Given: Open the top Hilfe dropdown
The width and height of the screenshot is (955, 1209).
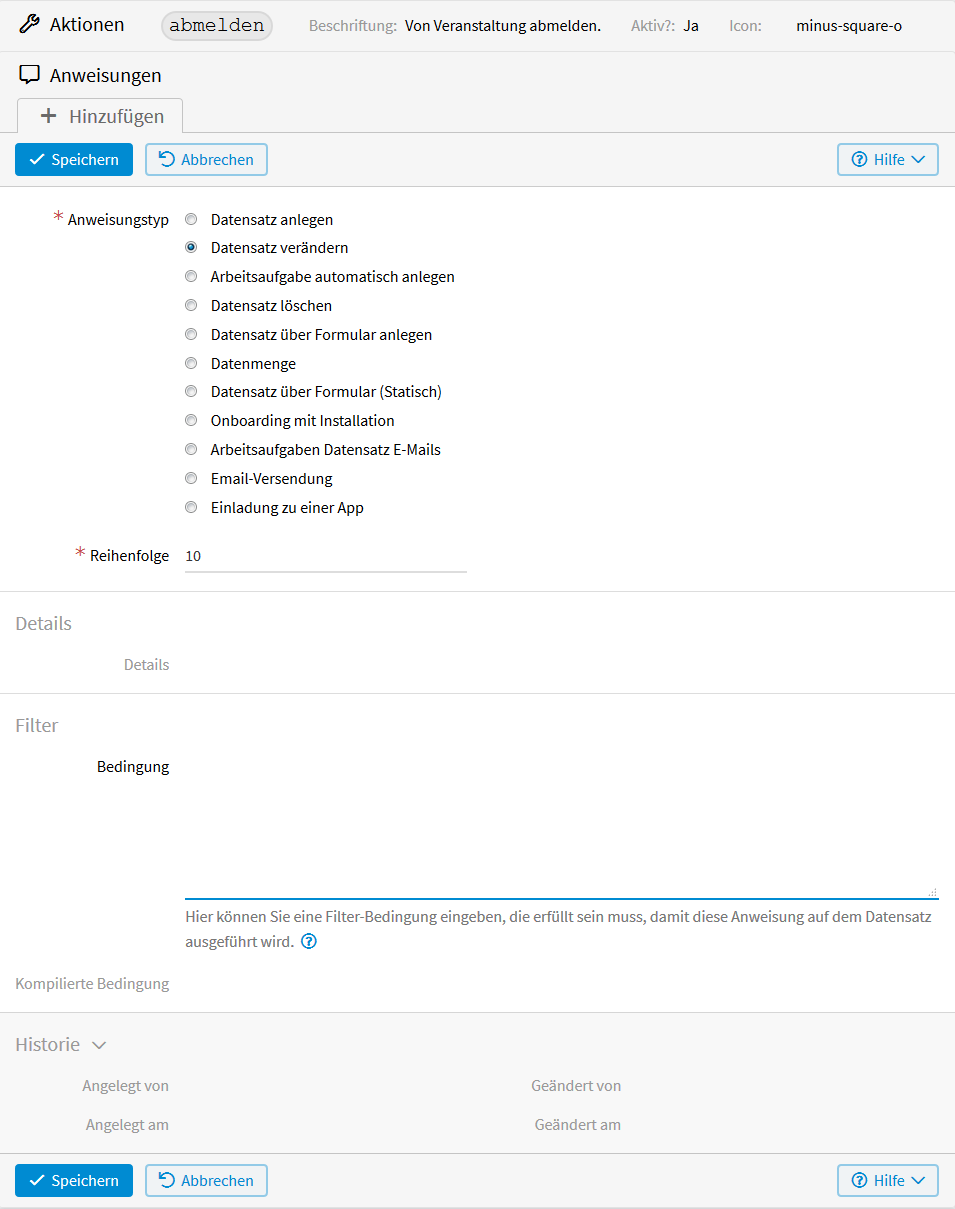Looking at the screenshot, I should tap(887, 160).
